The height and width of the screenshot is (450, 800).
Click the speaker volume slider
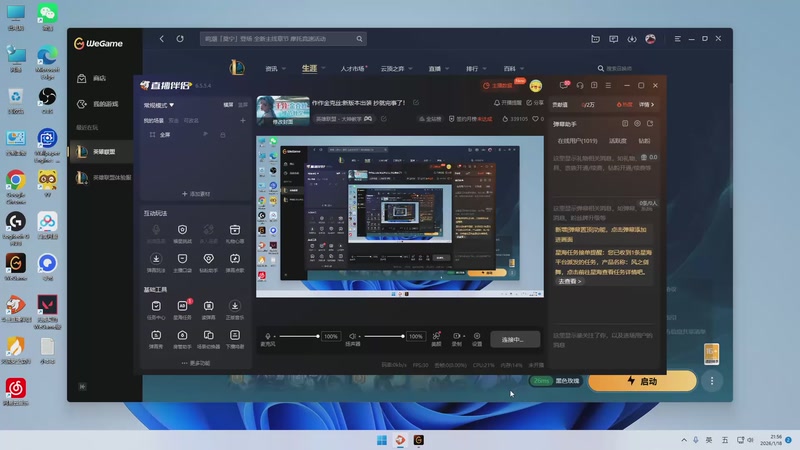pyautogui.click(x=384, y=336)
